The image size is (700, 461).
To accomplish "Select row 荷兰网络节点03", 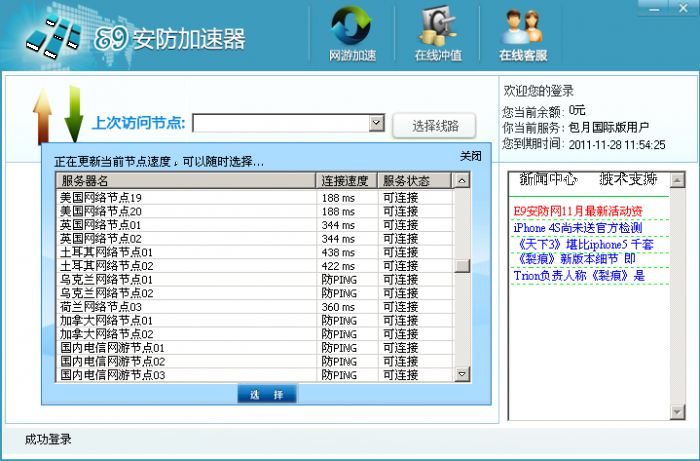I will (x=254, y=307).
